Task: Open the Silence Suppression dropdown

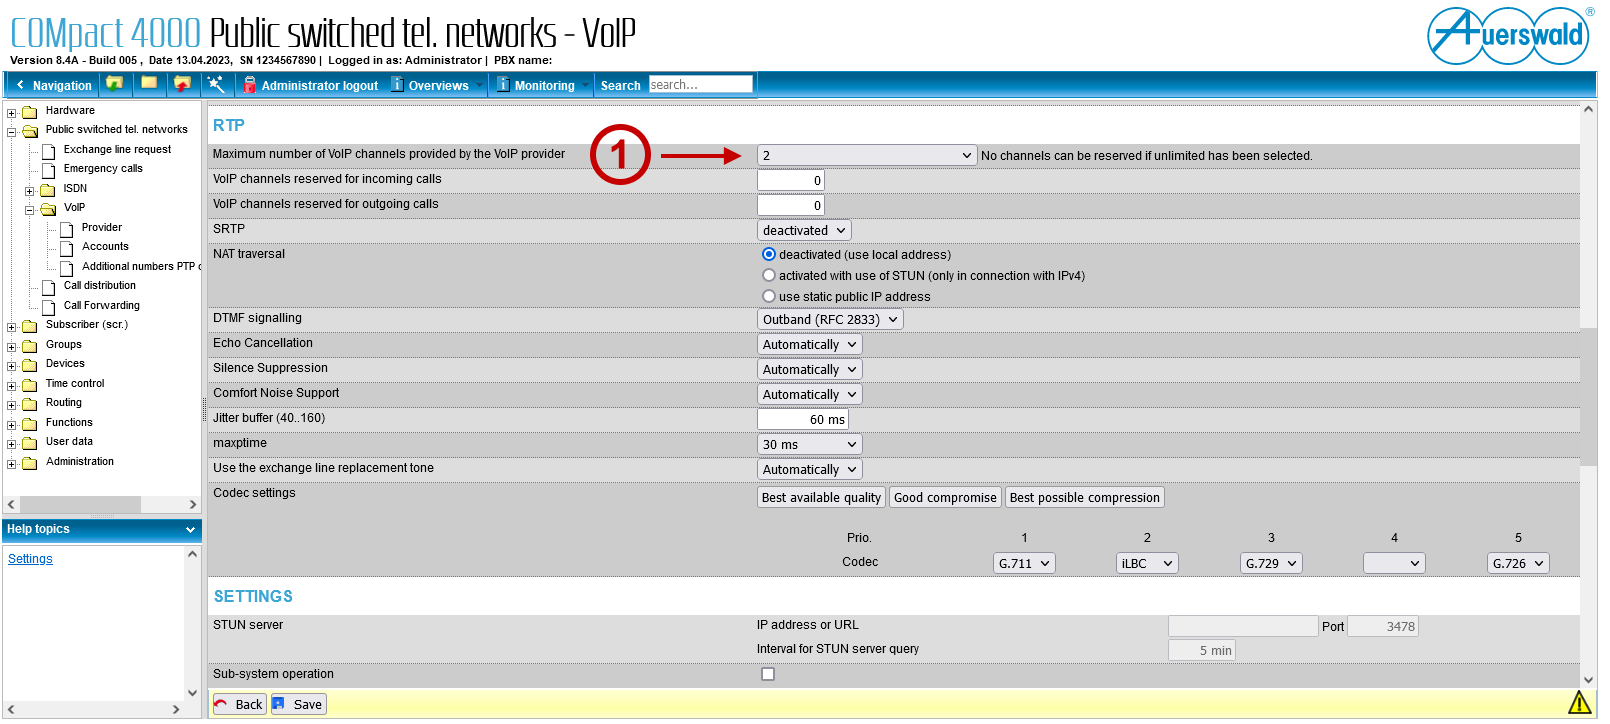Action: (810, 369)
